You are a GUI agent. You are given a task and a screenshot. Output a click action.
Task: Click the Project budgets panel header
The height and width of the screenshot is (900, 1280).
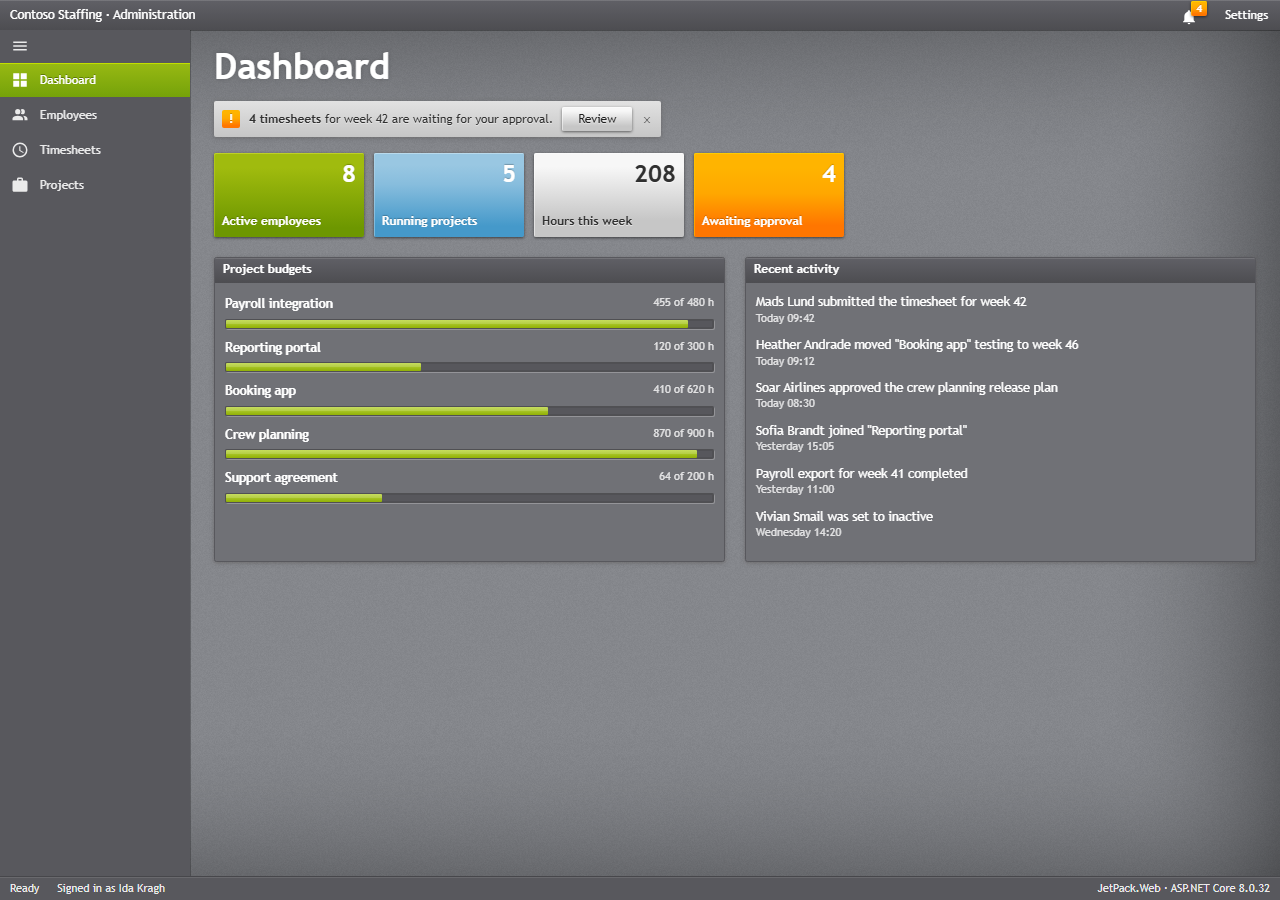(x=469, y=269)
